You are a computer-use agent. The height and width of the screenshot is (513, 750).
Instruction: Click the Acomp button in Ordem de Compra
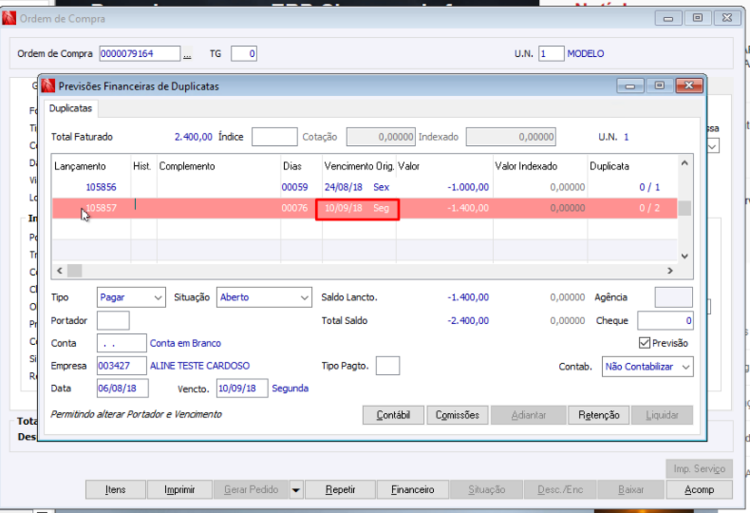(699, 490)
